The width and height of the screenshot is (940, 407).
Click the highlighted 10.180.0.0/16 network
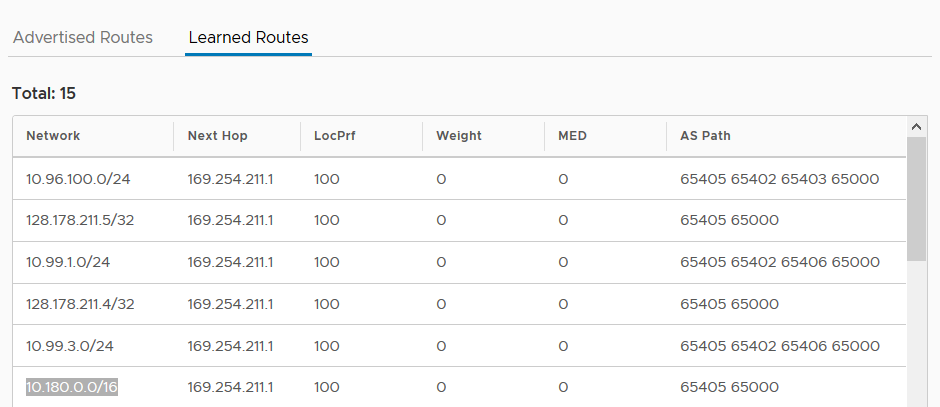pos(71,387)
